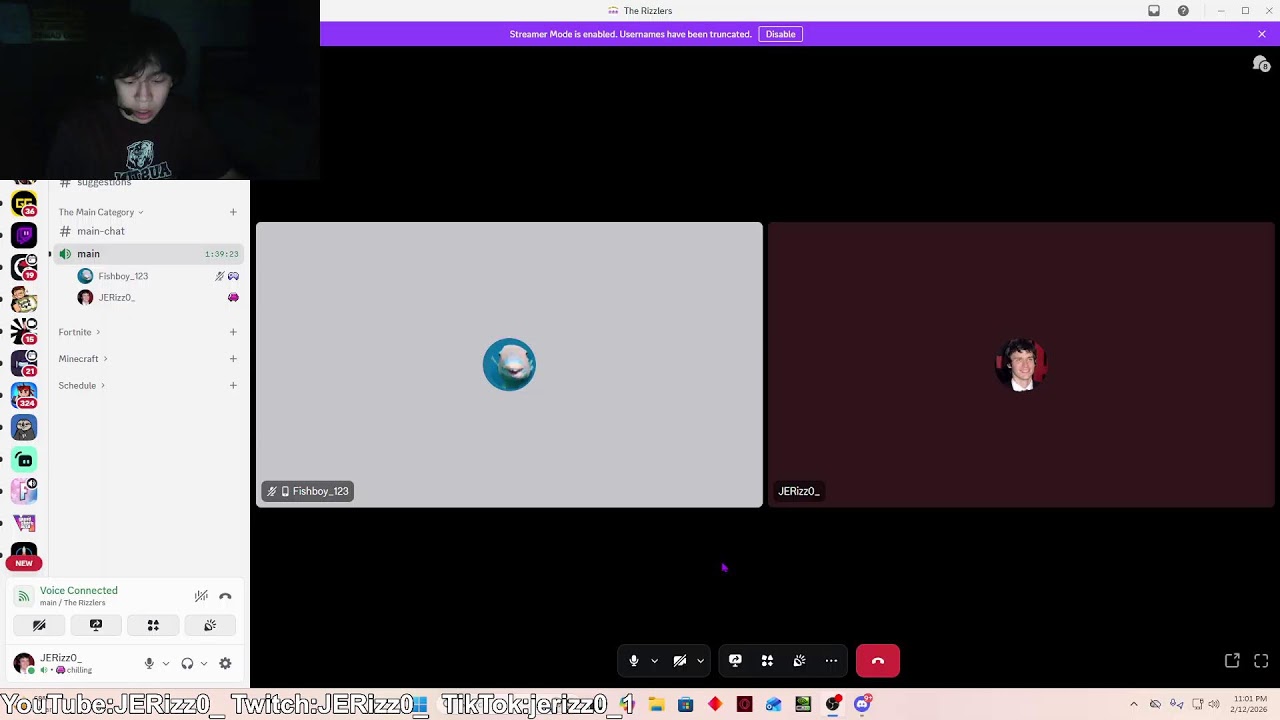The width and height of the screenshot is (1280, 720).
Task: Open voice connection quality signal icon
Action: (24, 596)
